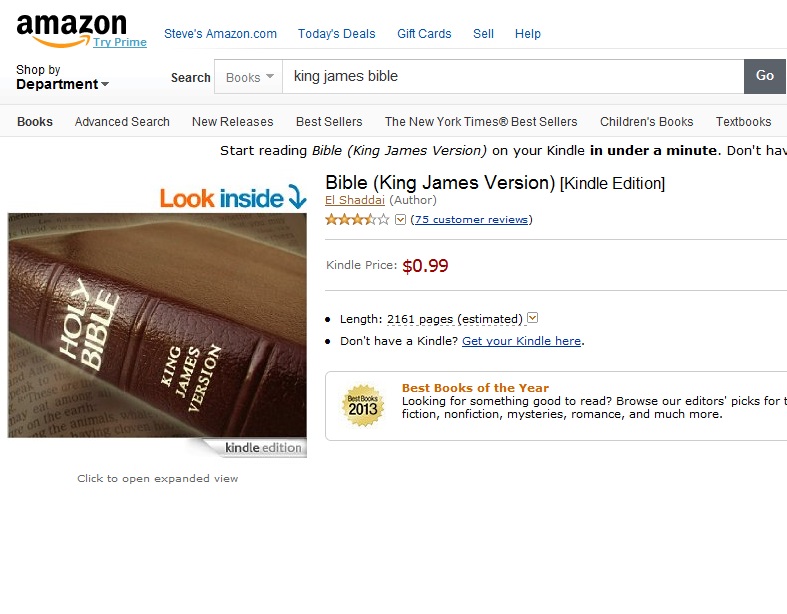Screen dimensions: 787x614
Task: Expand the page length details arrow
Action: coord(533,318)
